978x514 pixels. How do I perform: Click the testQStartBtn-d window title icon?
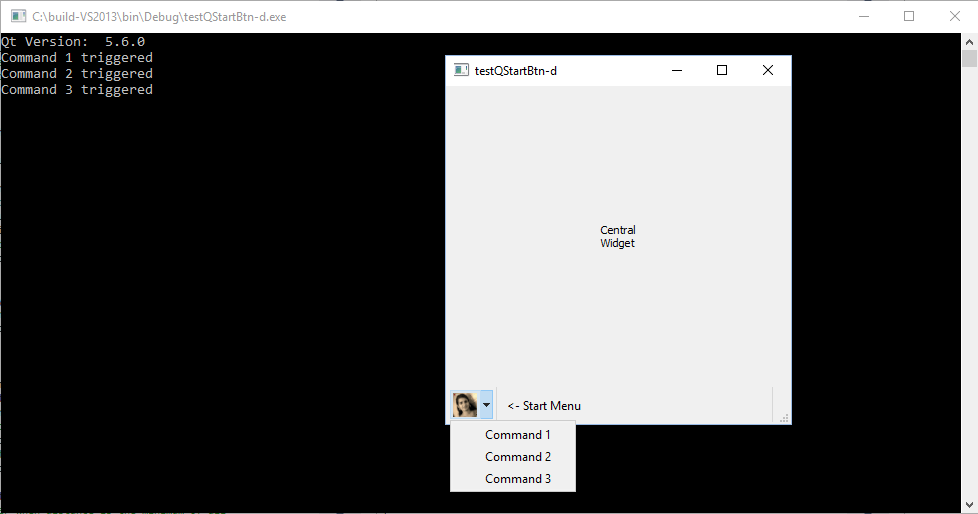pyautogui.click(x=461, y=70)
